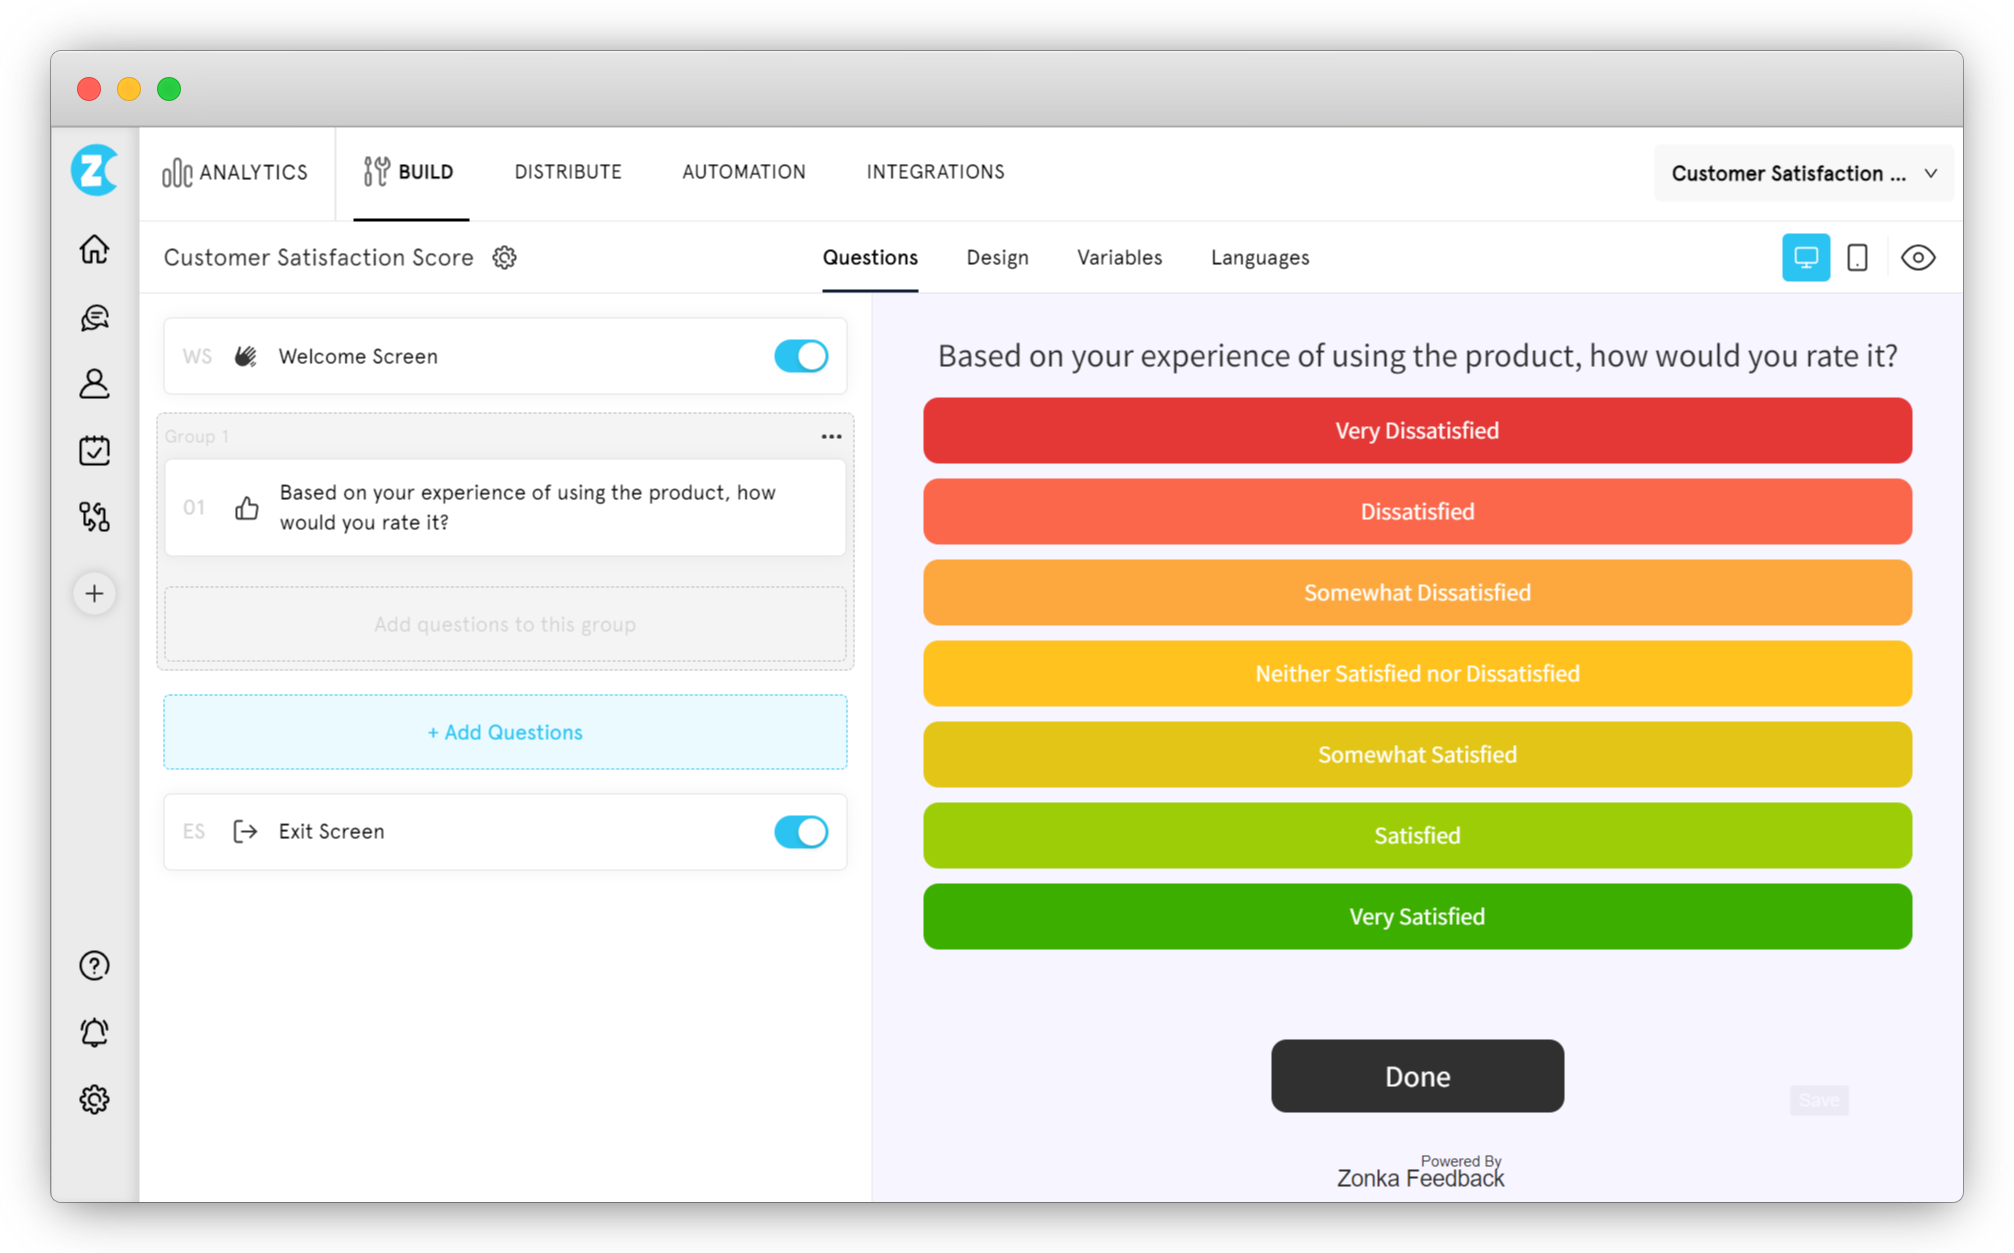Viewport: 2014px width, 1253px height.
Task: Open the workflows icon in the left sidebar
Action: pos(94,517)
